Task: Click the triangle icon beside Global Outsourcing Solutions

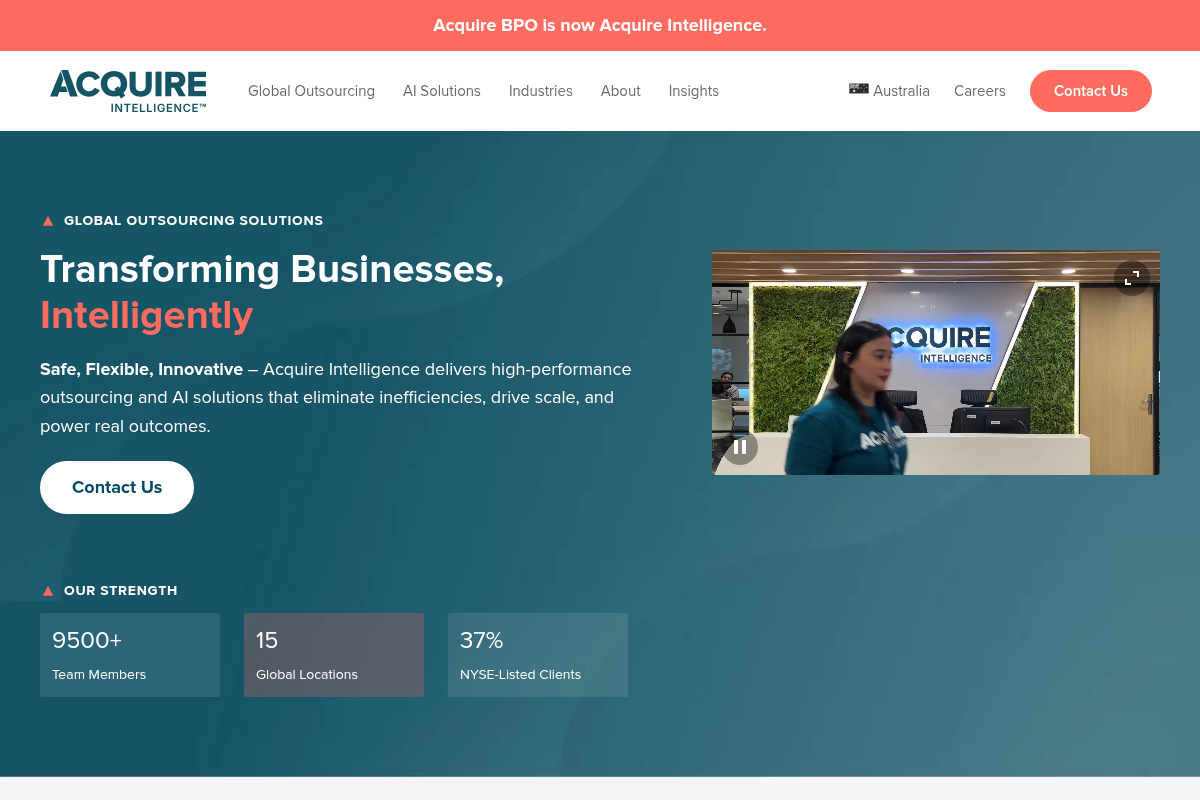Action: (48, 221)
